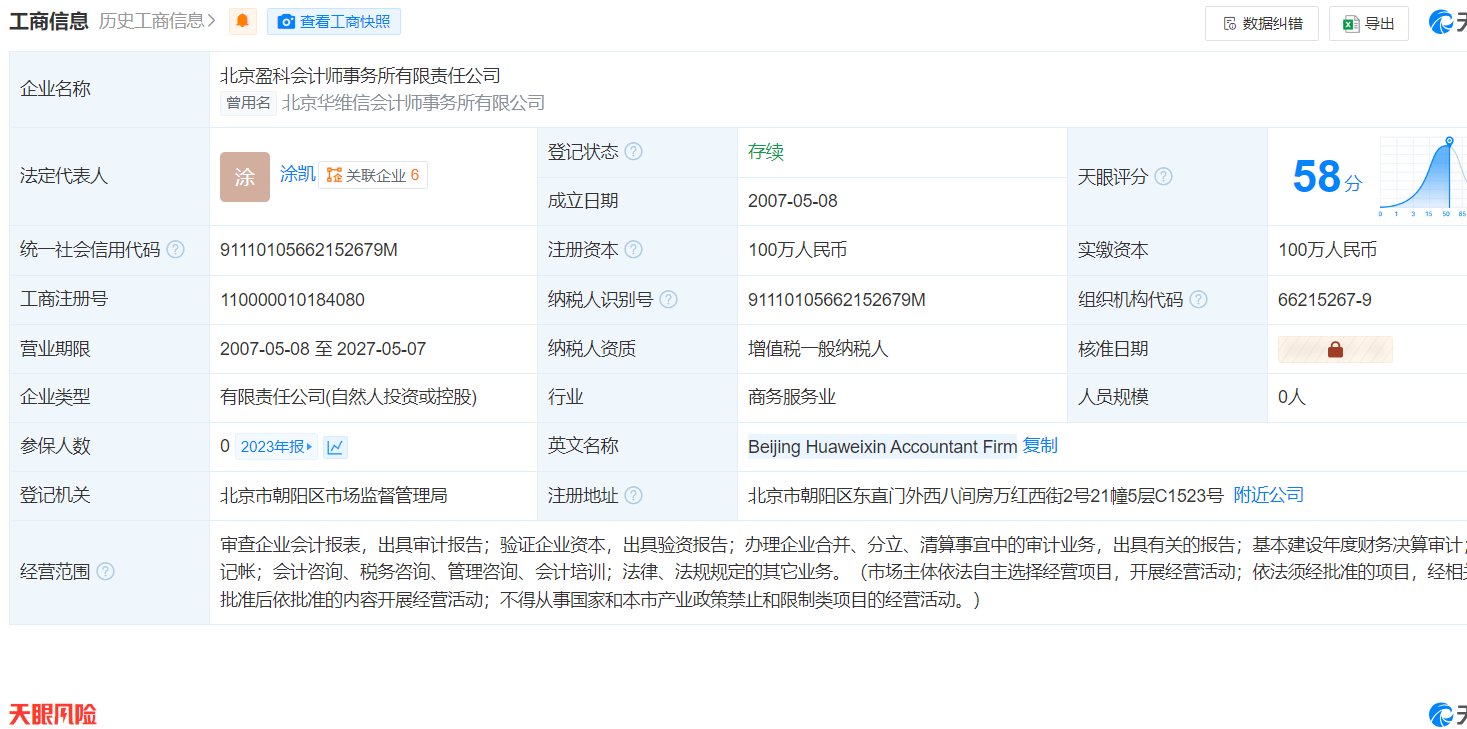Select company name 北京盈科会计师事务所有限责任公司
The height and width of the screenshot is (729, 1467).
pos(360,75)
